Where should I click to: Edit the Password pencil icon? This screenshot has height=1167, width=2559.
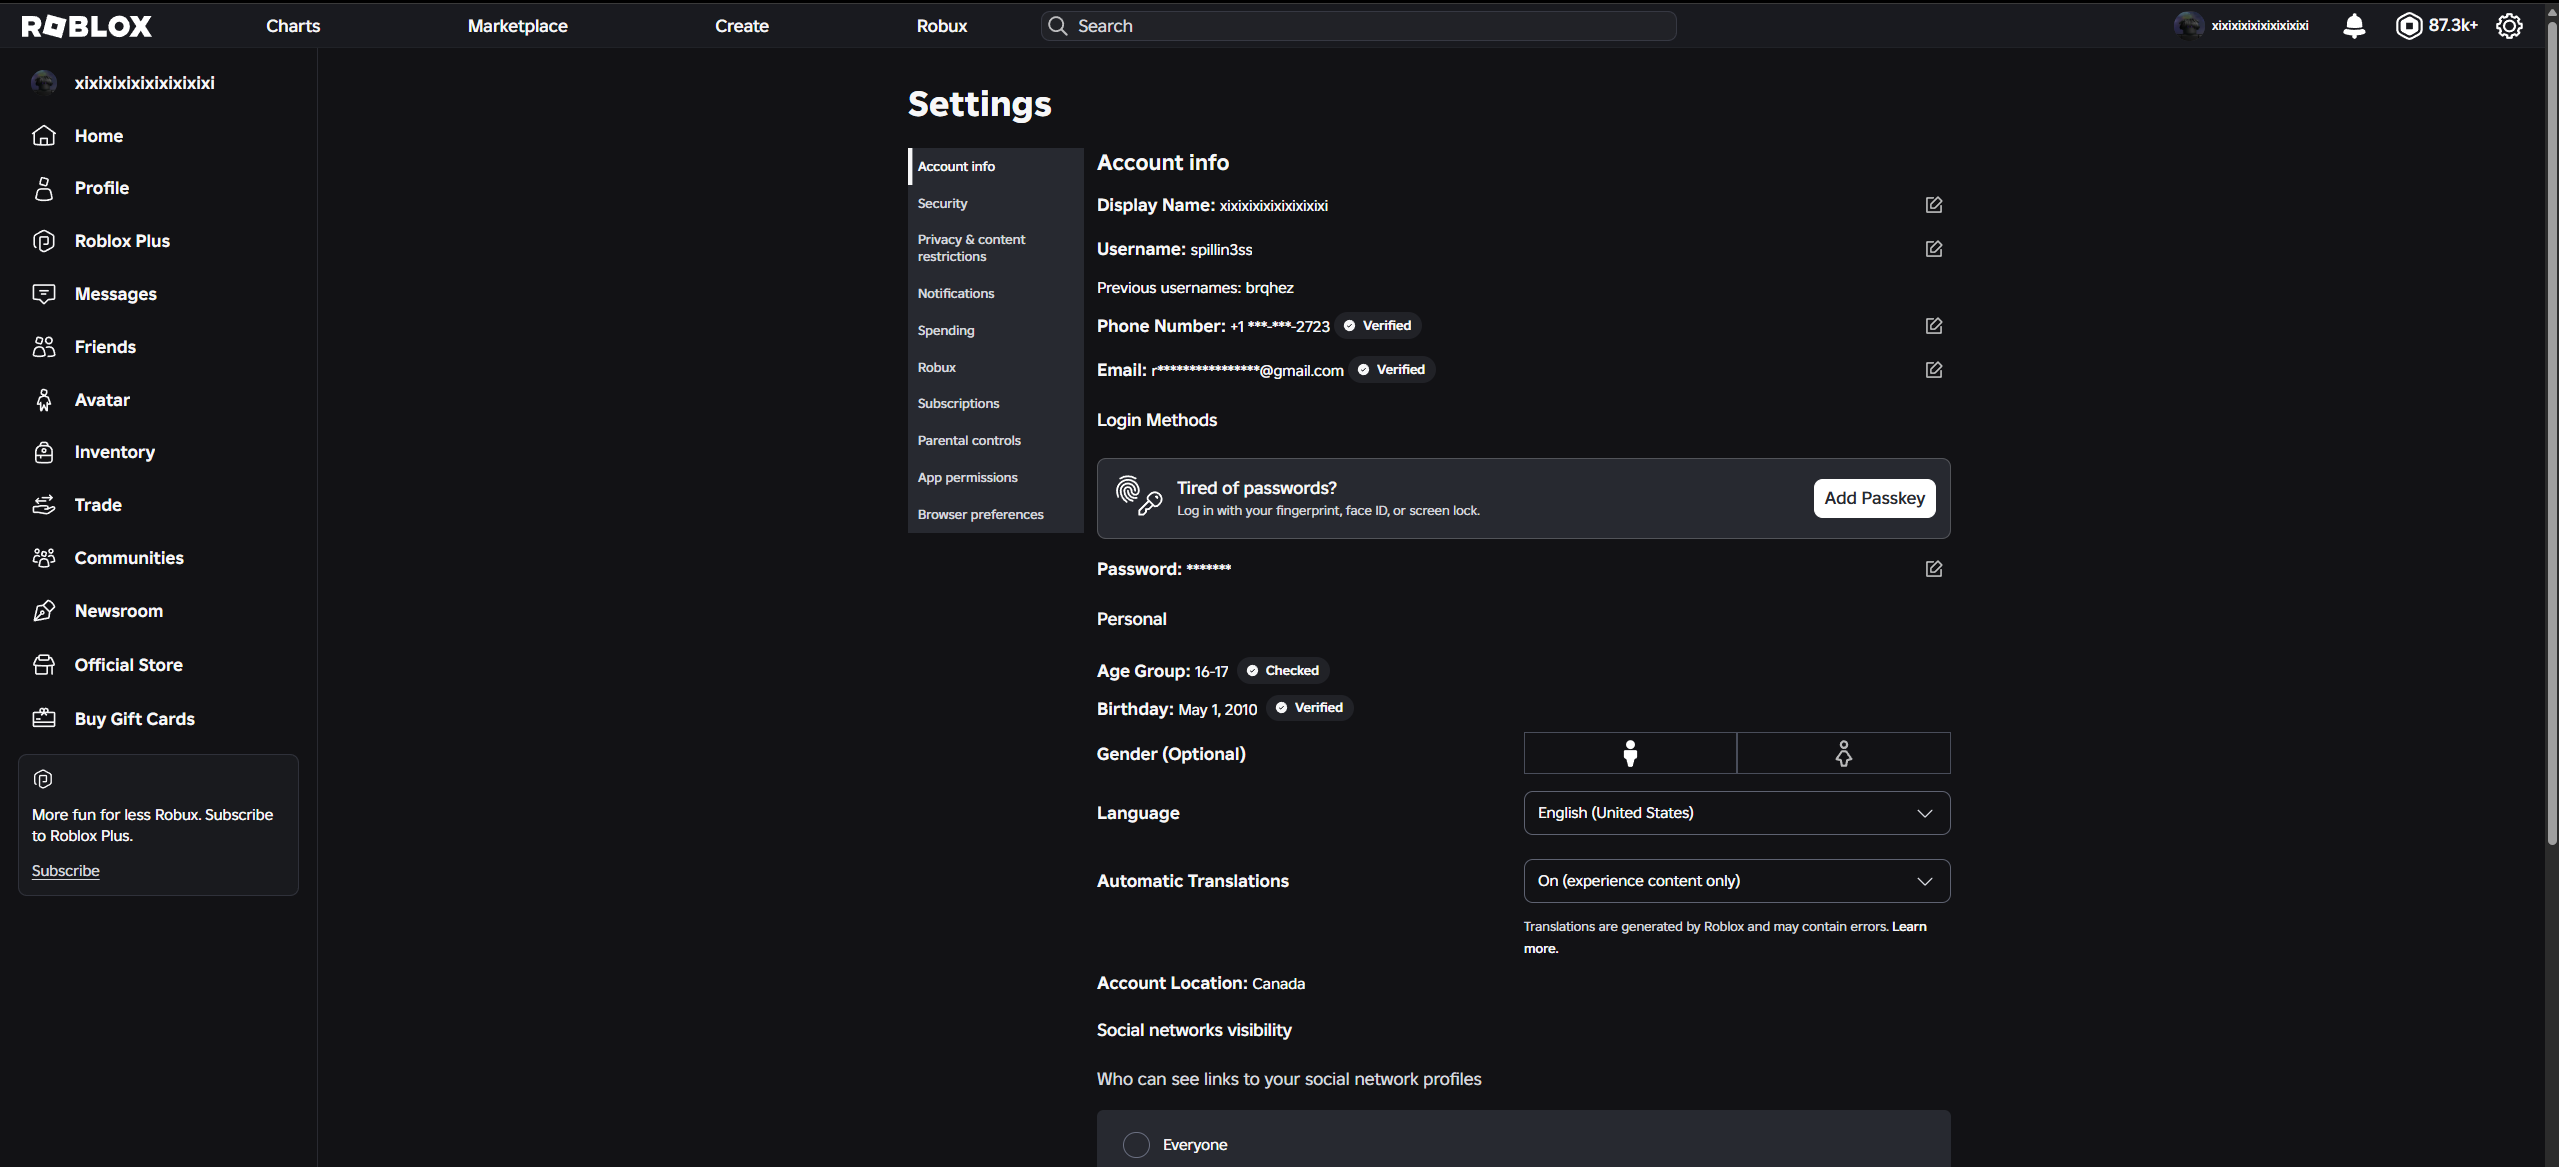click(x=1933, y=569)
